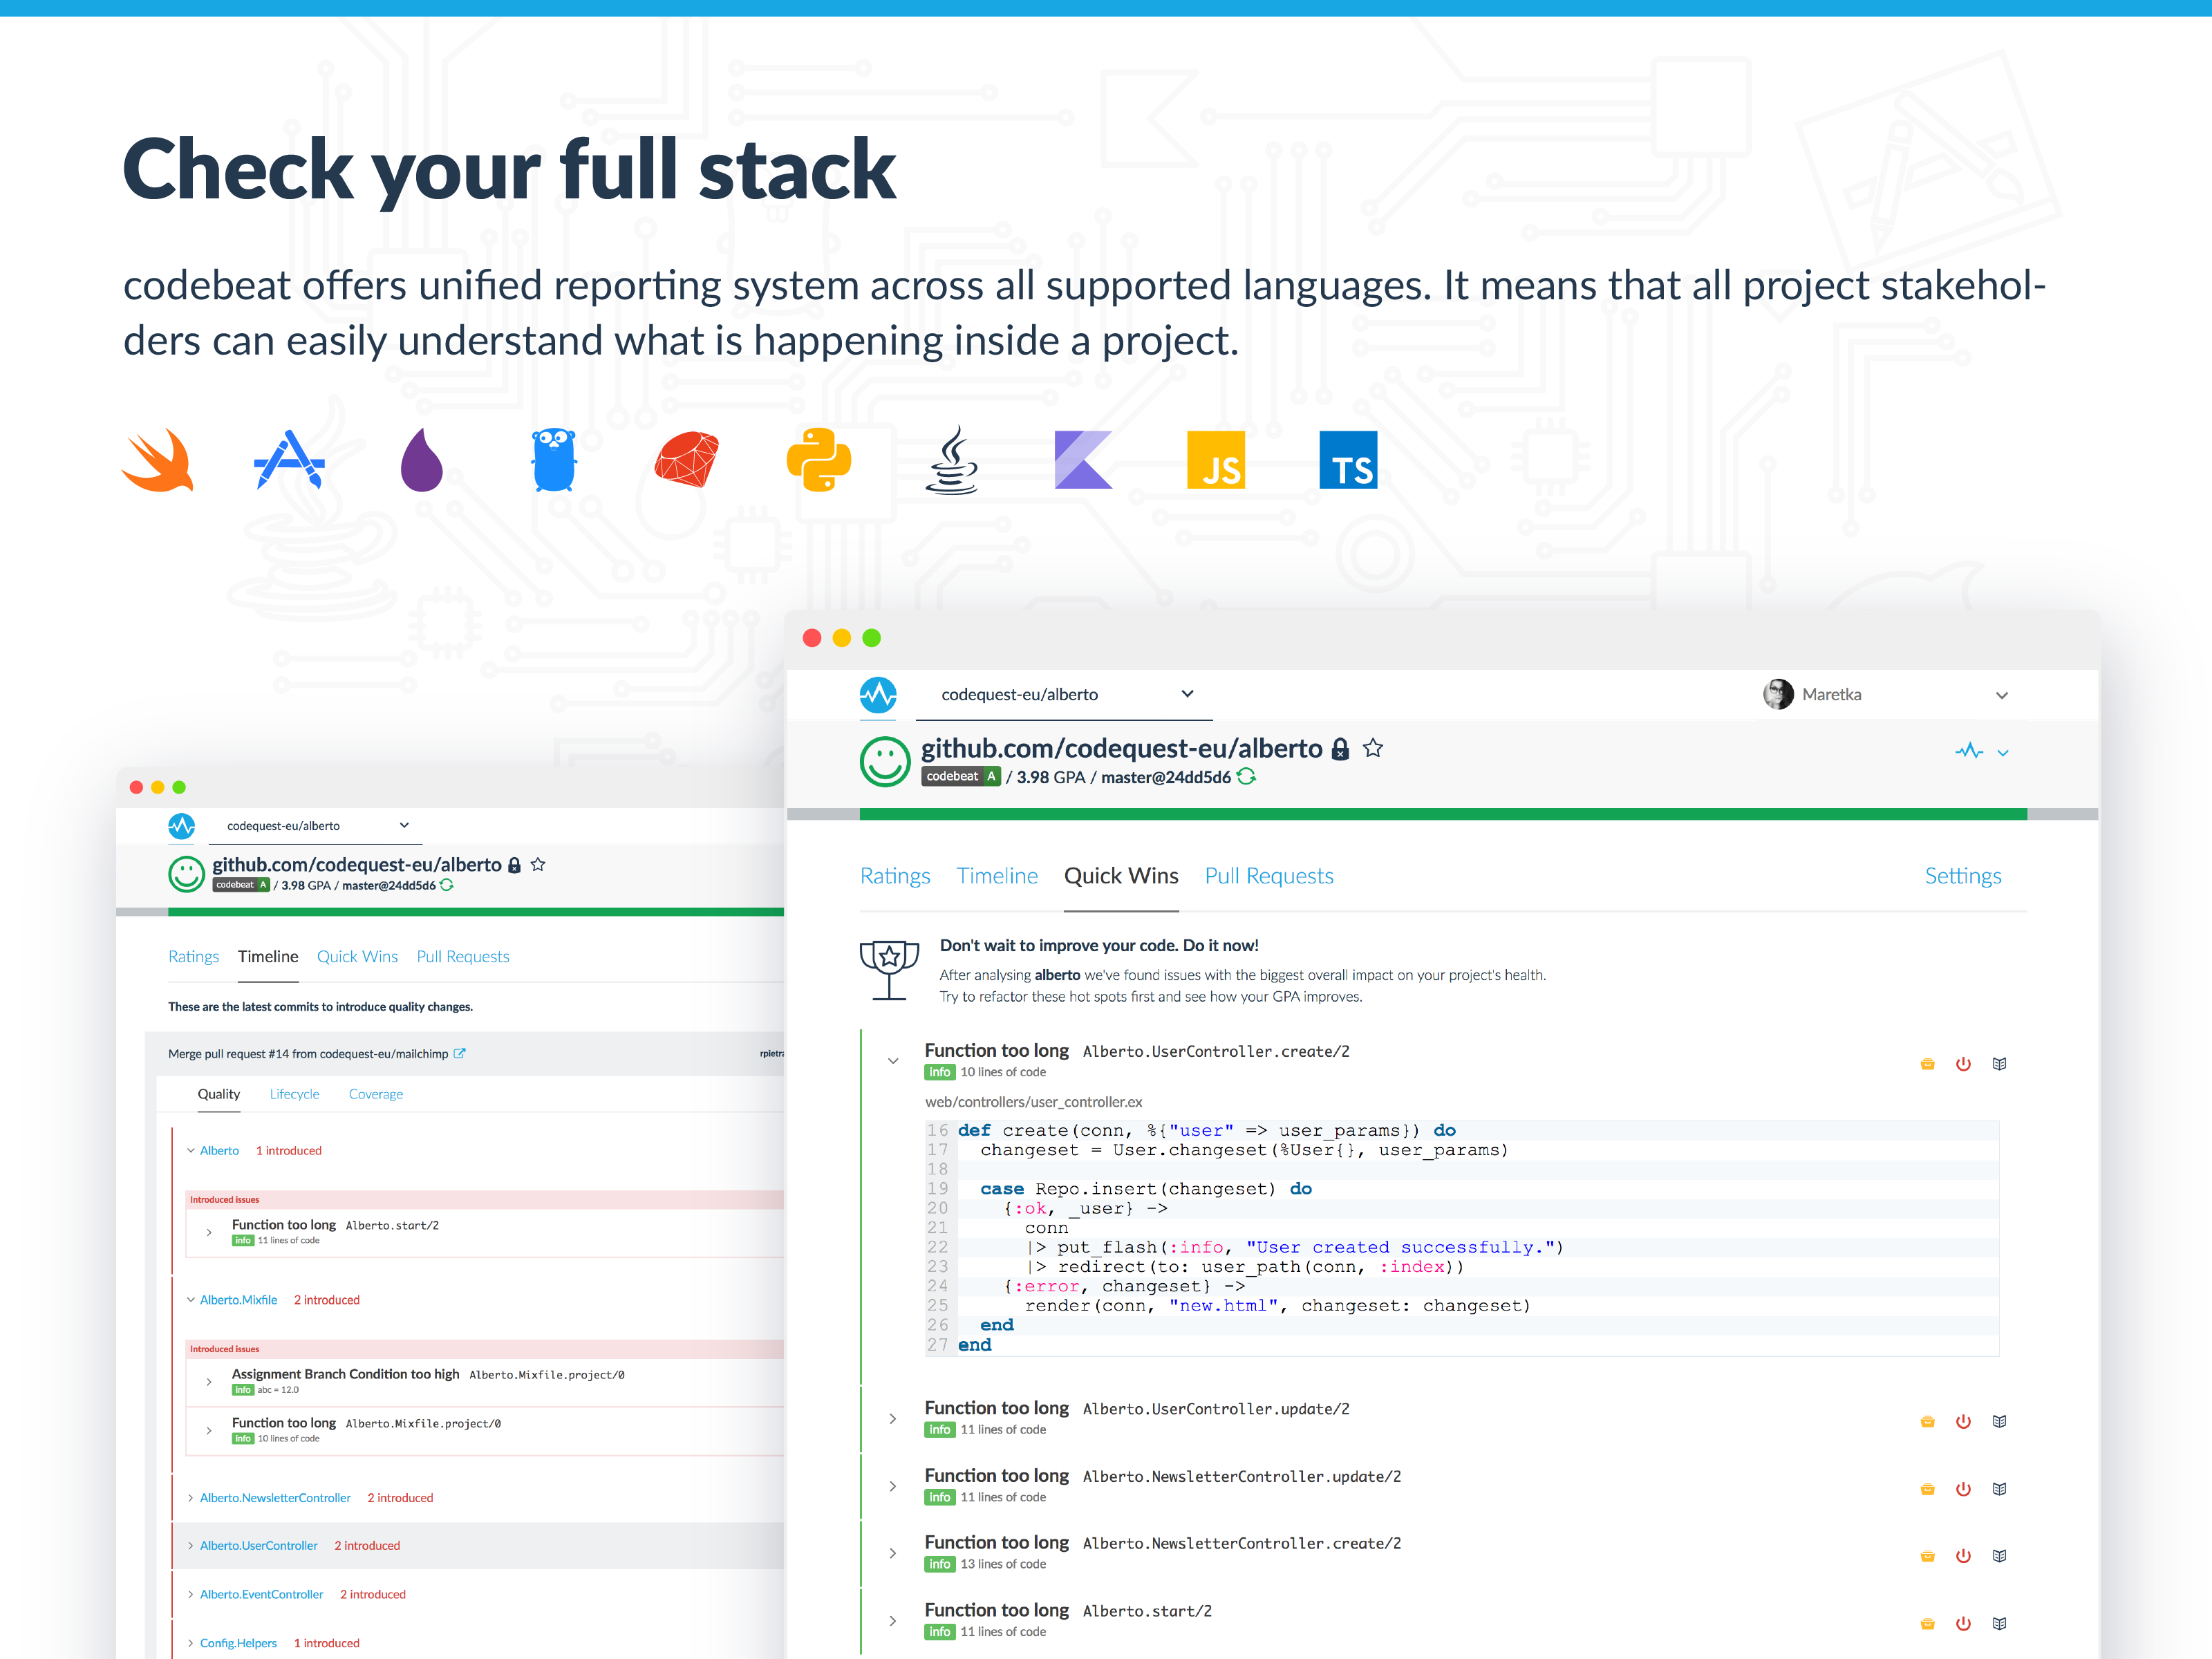Open external link icon for Merge pull request #14
Viewport: 2212px width, 1659px height.
pos(459,1053)
